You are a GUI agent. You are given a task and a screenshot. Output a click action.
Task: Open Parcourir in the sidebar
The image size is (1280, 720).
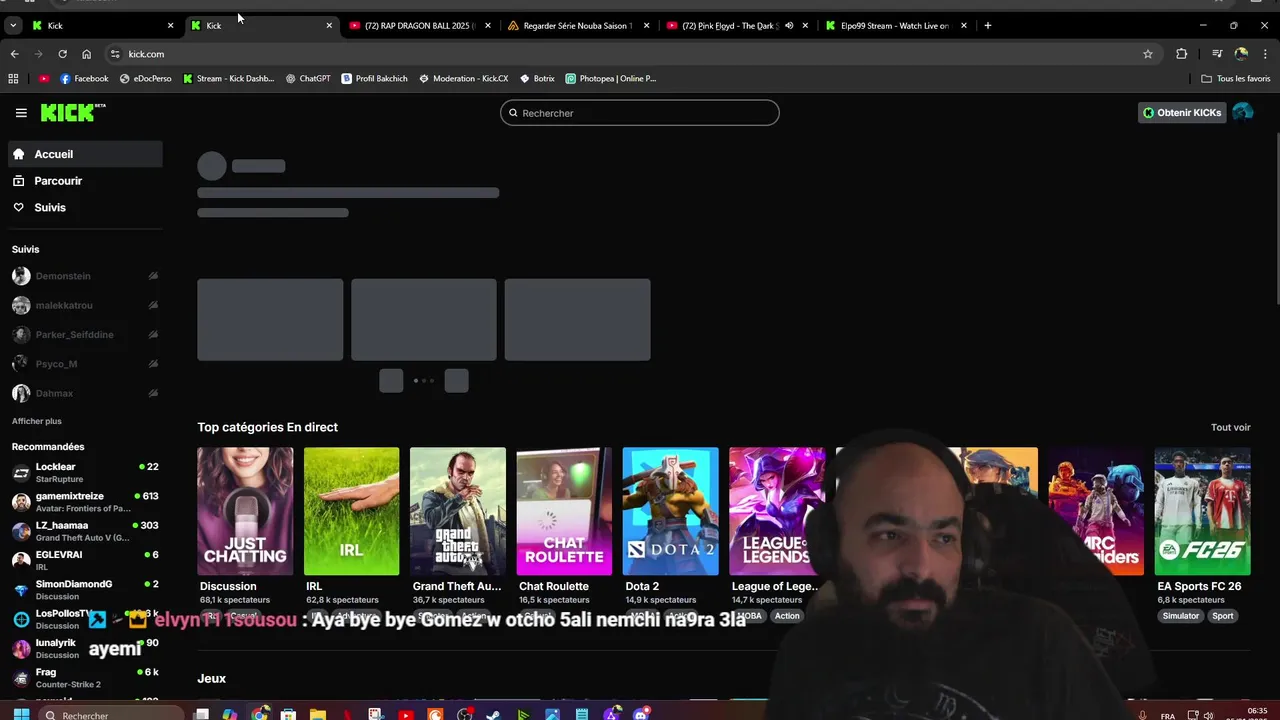pyautogui.click(x=85, y=181)
